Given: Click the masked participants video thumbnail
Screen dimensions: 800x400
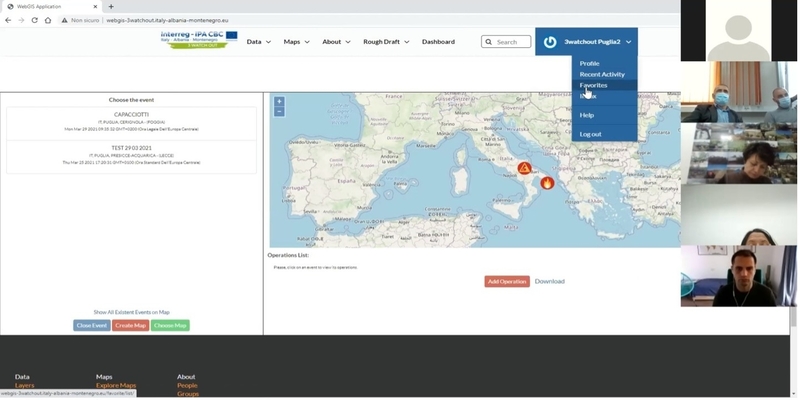Looking at the screenshot, I should [739, 92].
